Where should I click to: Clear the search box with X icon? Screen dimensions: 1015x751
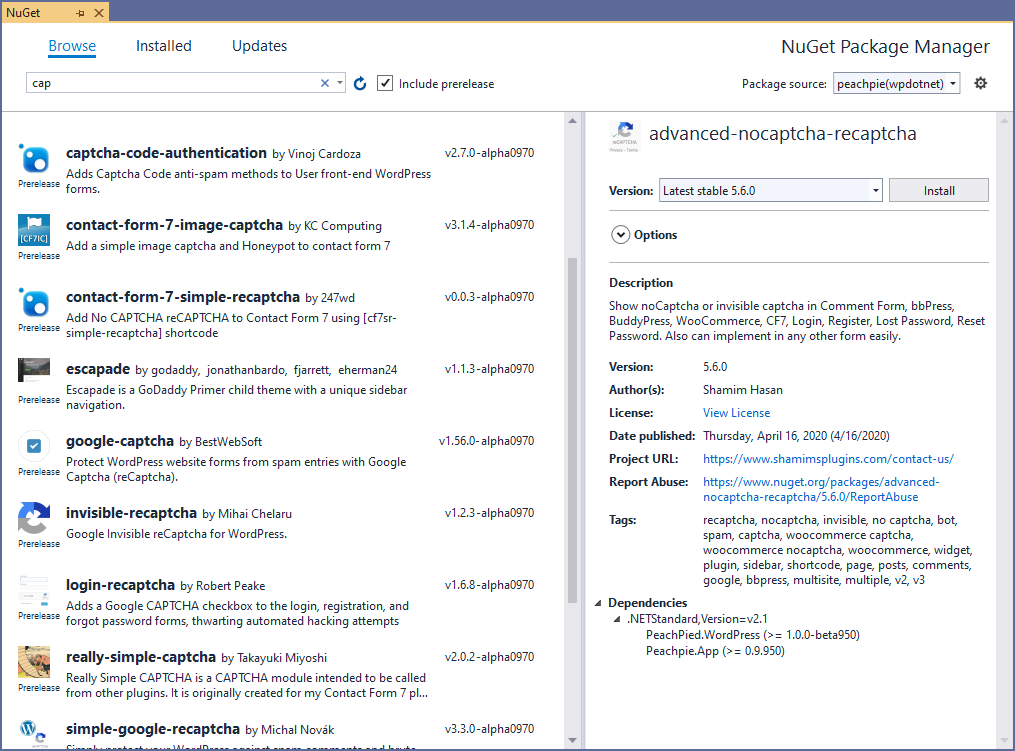point(325,83)
